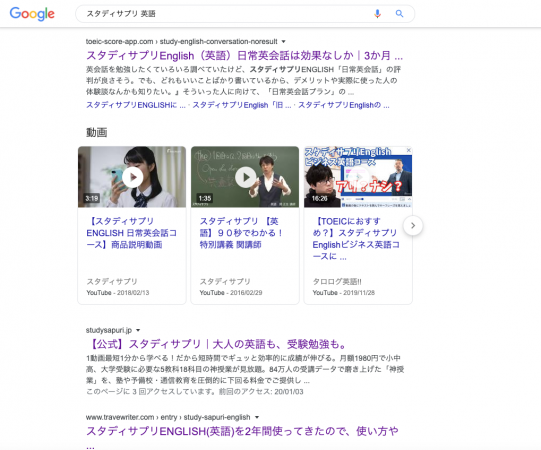Viewport: 541px width, 450px height.
Task: Show next videos with carousel arrow
Action: 413,226
